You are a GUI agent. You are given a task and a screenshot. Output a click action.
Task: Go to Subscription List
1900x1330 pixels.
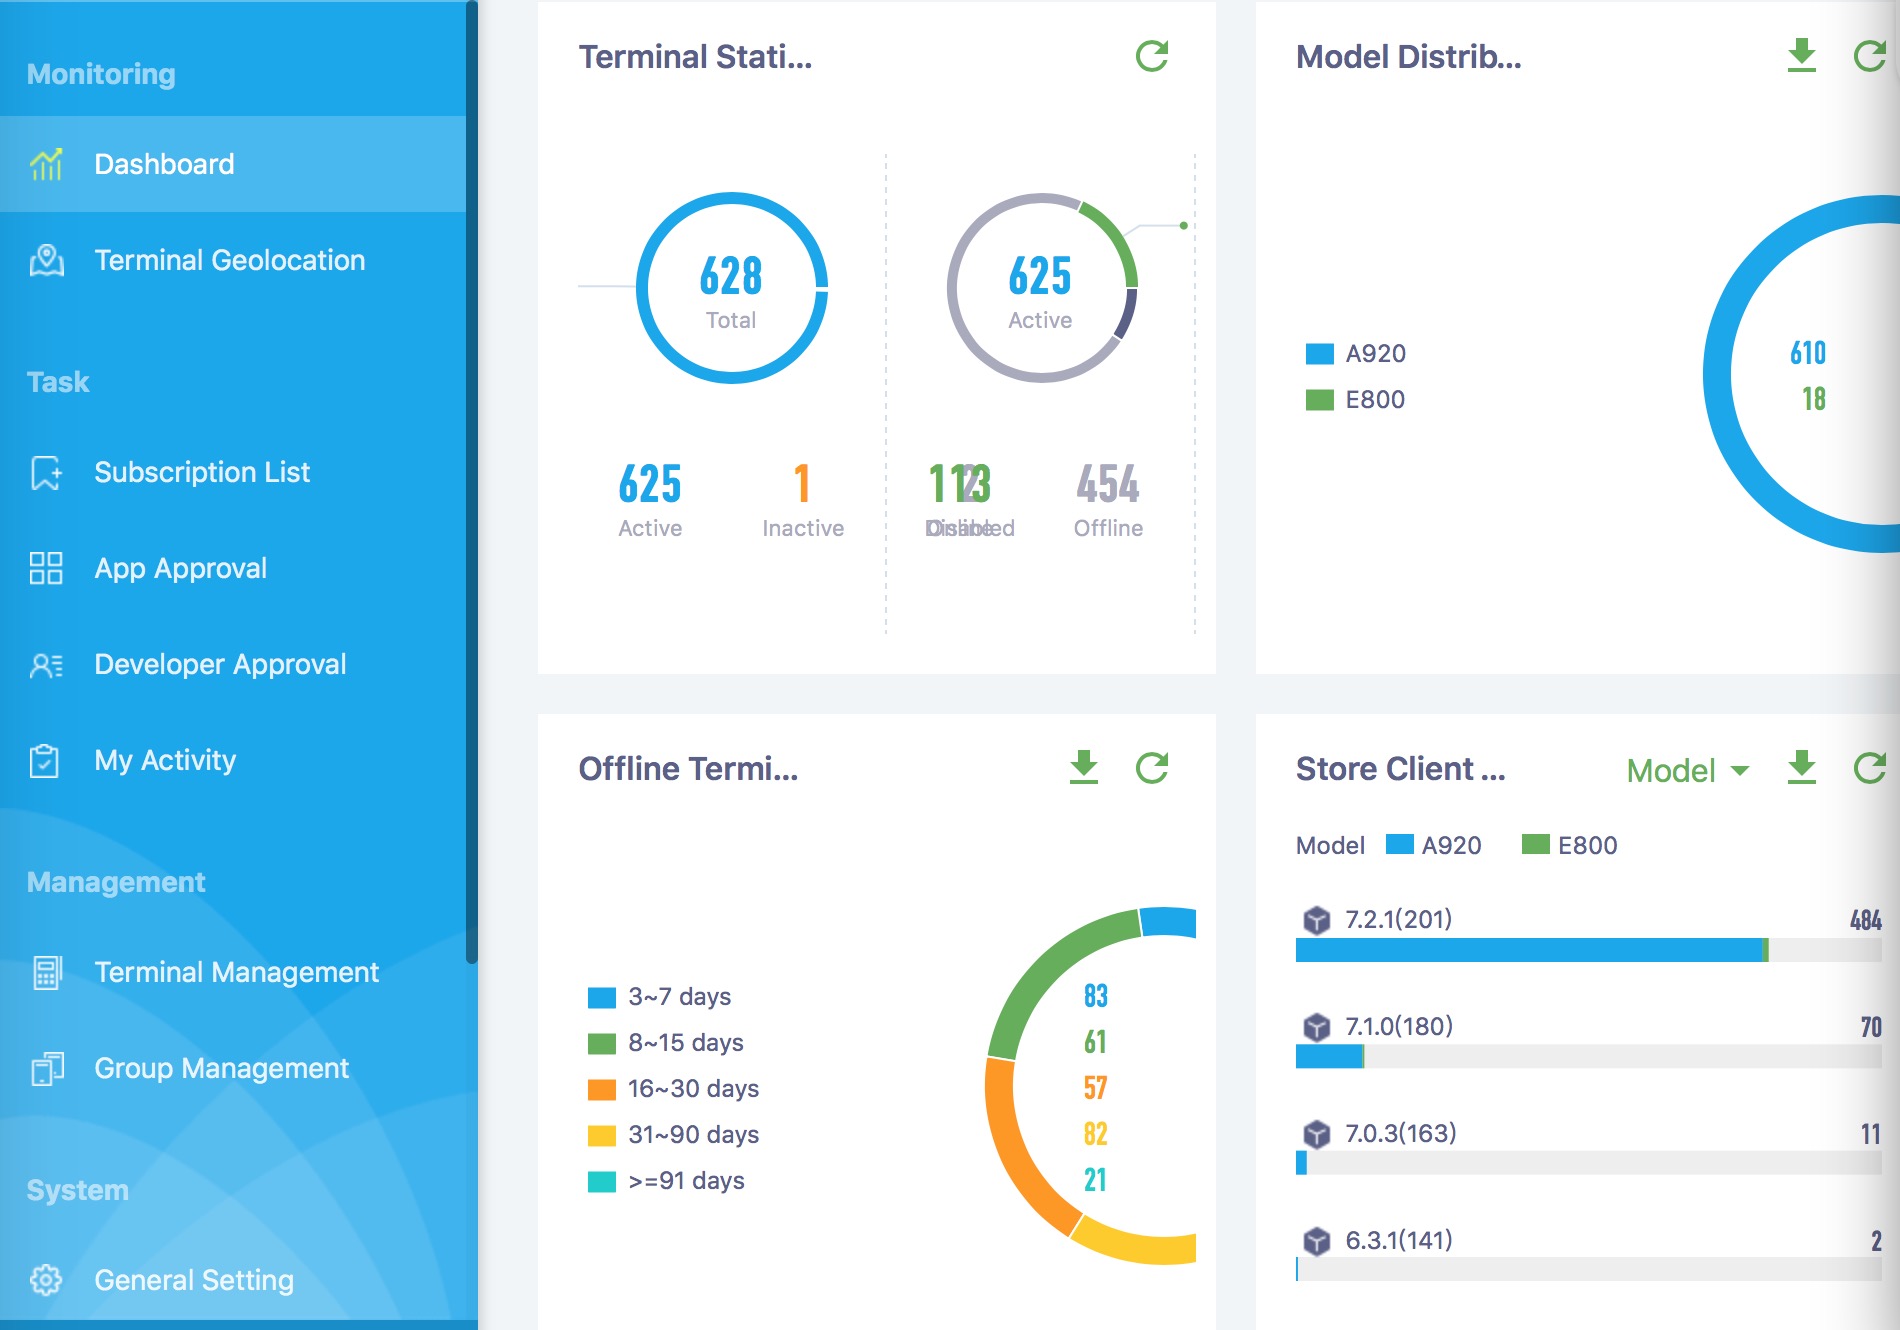click(x=201, y=472)
